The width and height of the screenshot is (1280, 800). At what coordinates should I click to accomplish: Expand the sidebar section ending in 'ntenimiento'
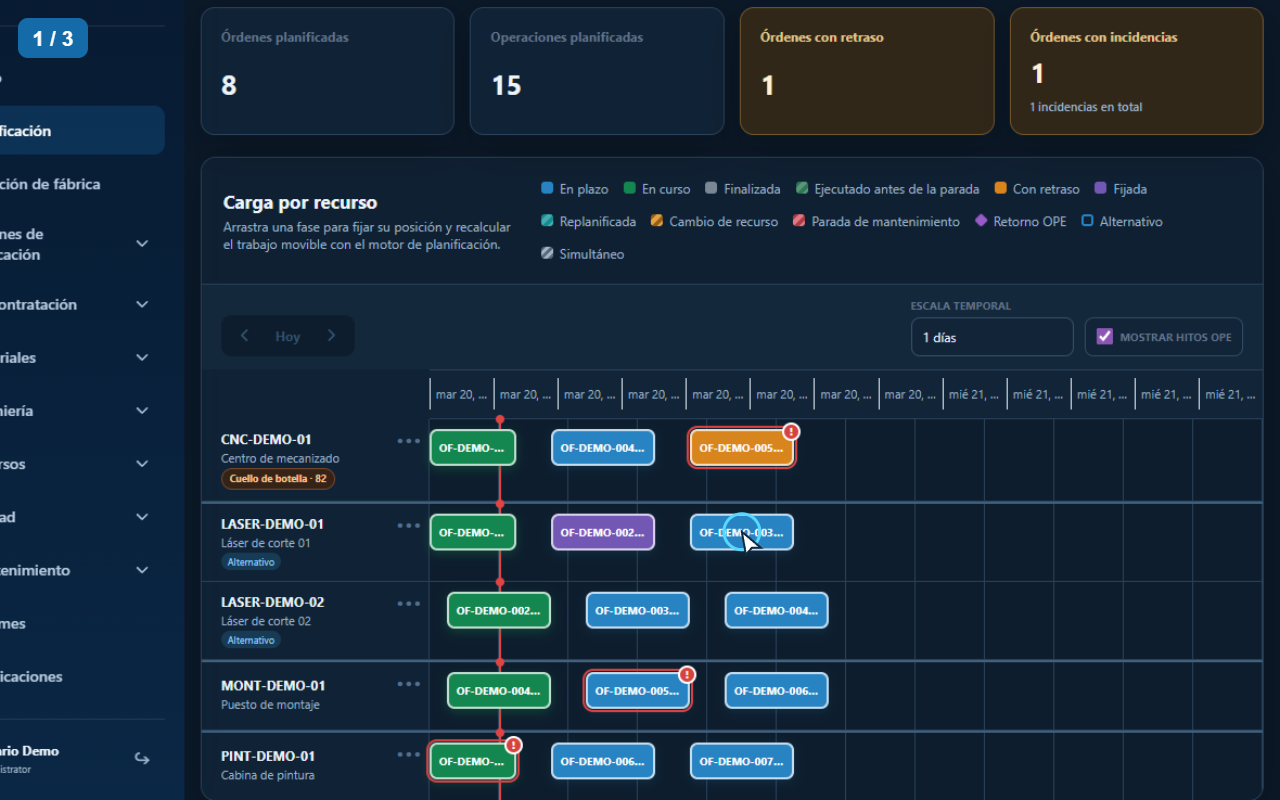[142, 570]
